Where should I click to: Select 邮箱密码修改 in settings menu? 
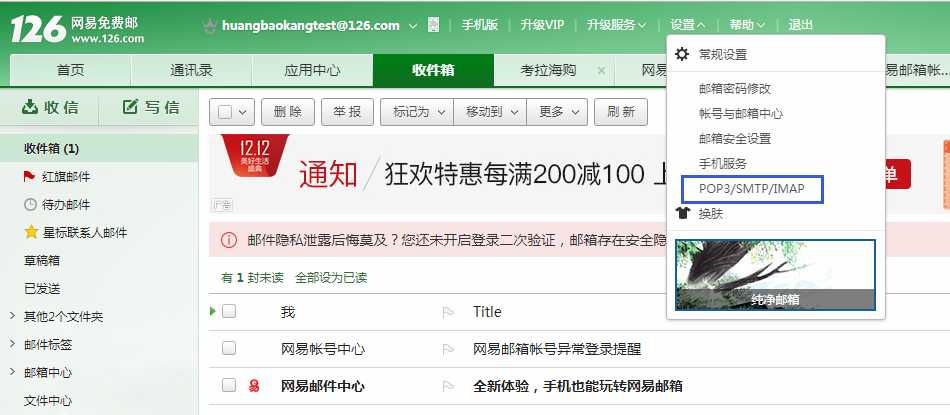coord(735,88)
